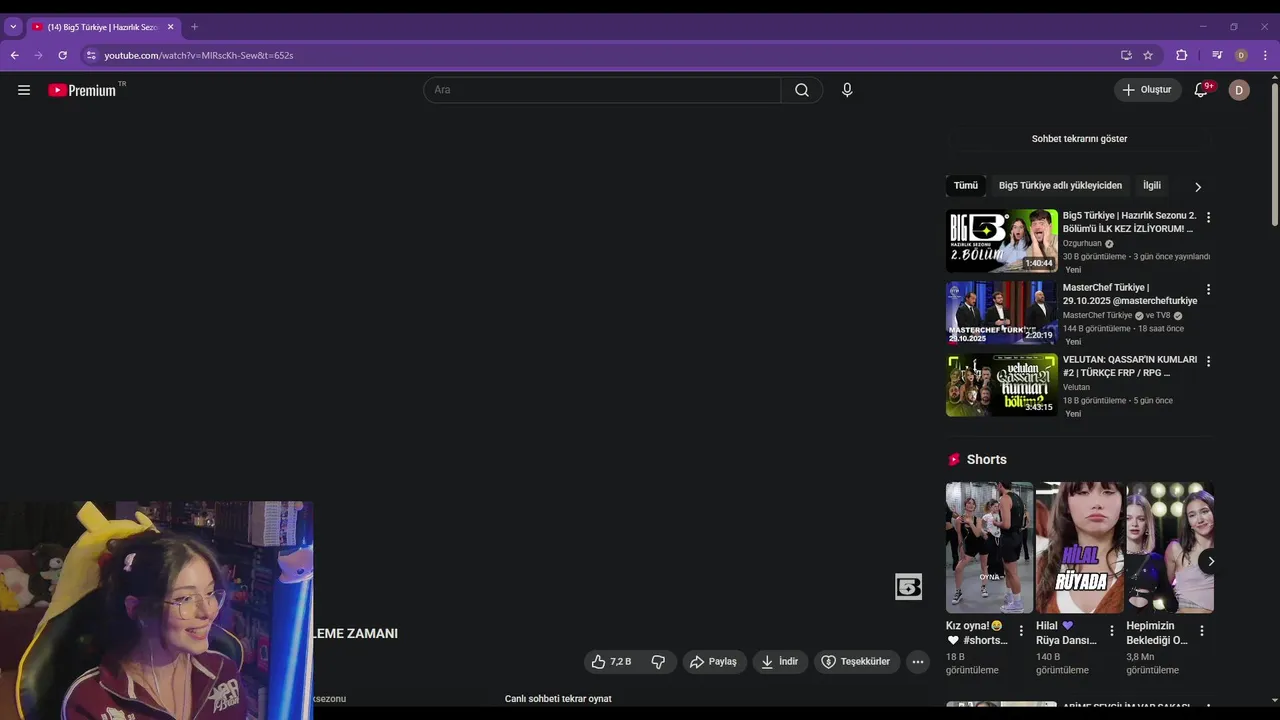View site information icon in address bar
Screen dimensions: 1280x720
tap(91, 55)
